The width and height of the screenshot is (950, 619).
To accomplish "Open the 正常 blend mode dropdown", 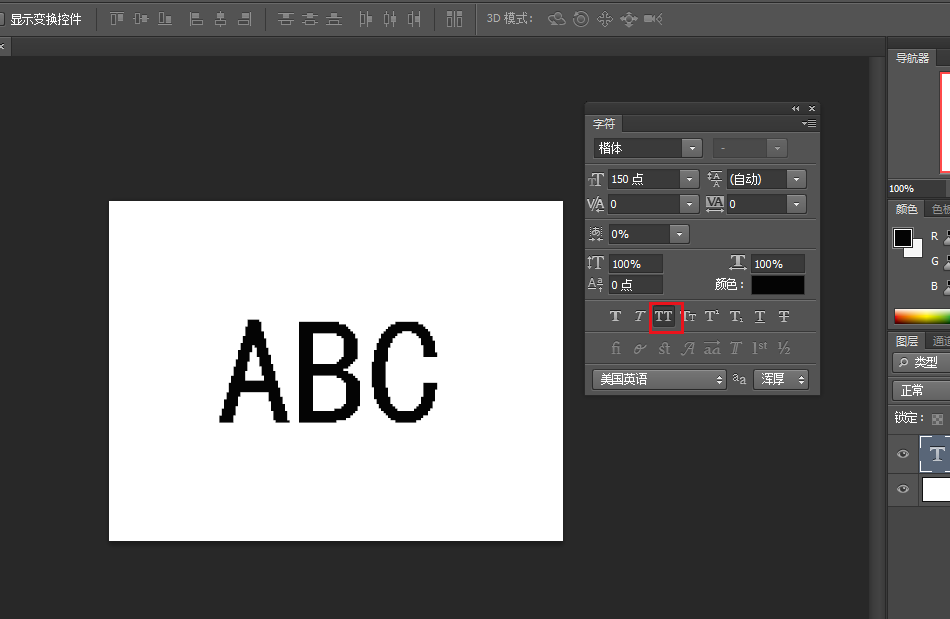I will pos(922,391).
